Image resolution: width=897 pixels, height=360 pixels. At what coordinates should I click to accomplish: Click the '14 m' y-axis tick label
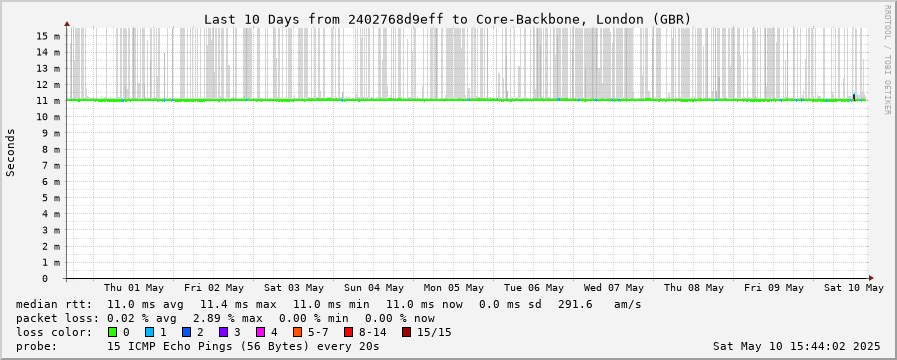tap(48, 52)
